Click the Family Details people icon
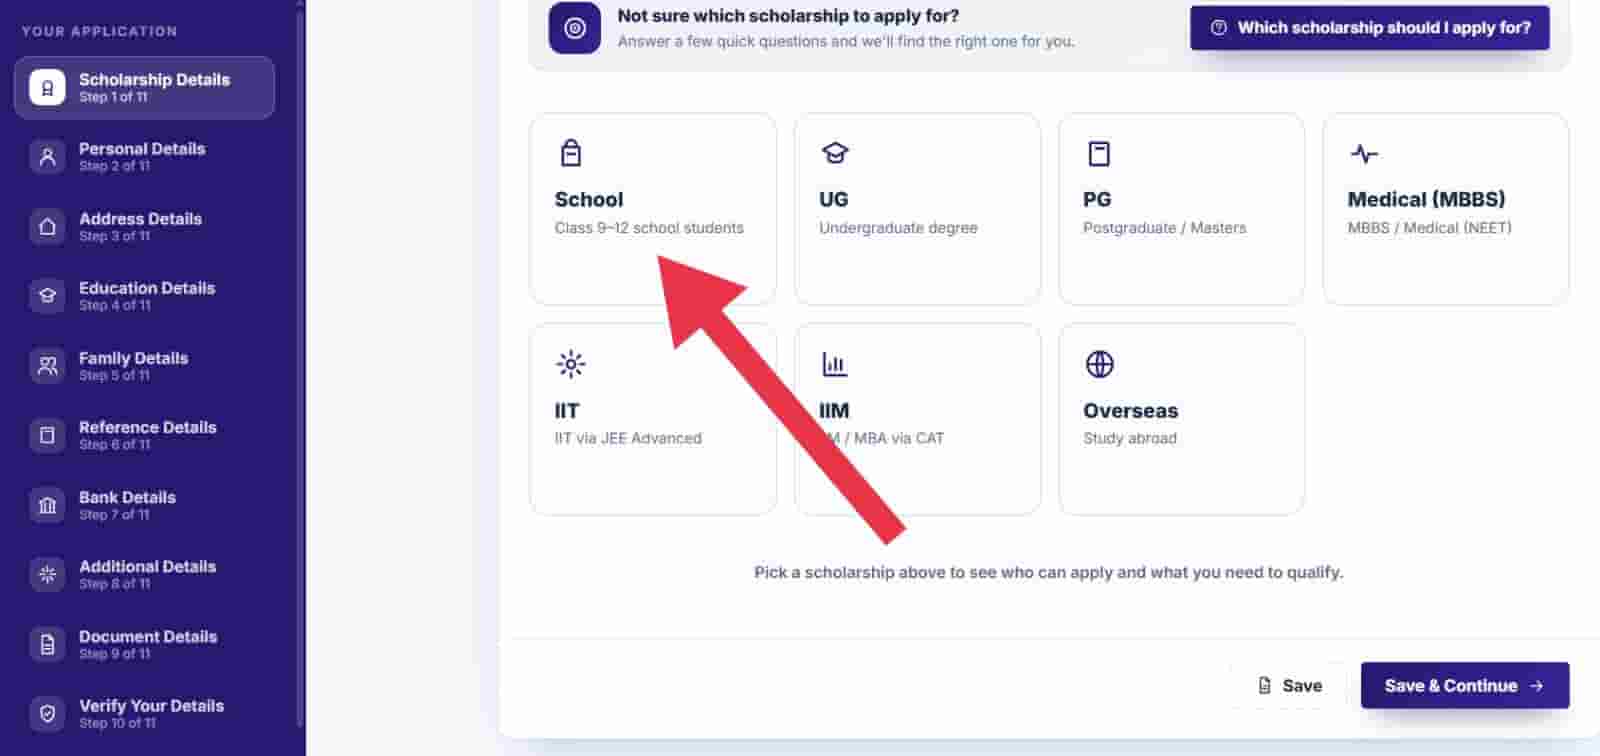The width and height of the screenshot is (1600, 756). pyautogui.click(x=47, y=366)
